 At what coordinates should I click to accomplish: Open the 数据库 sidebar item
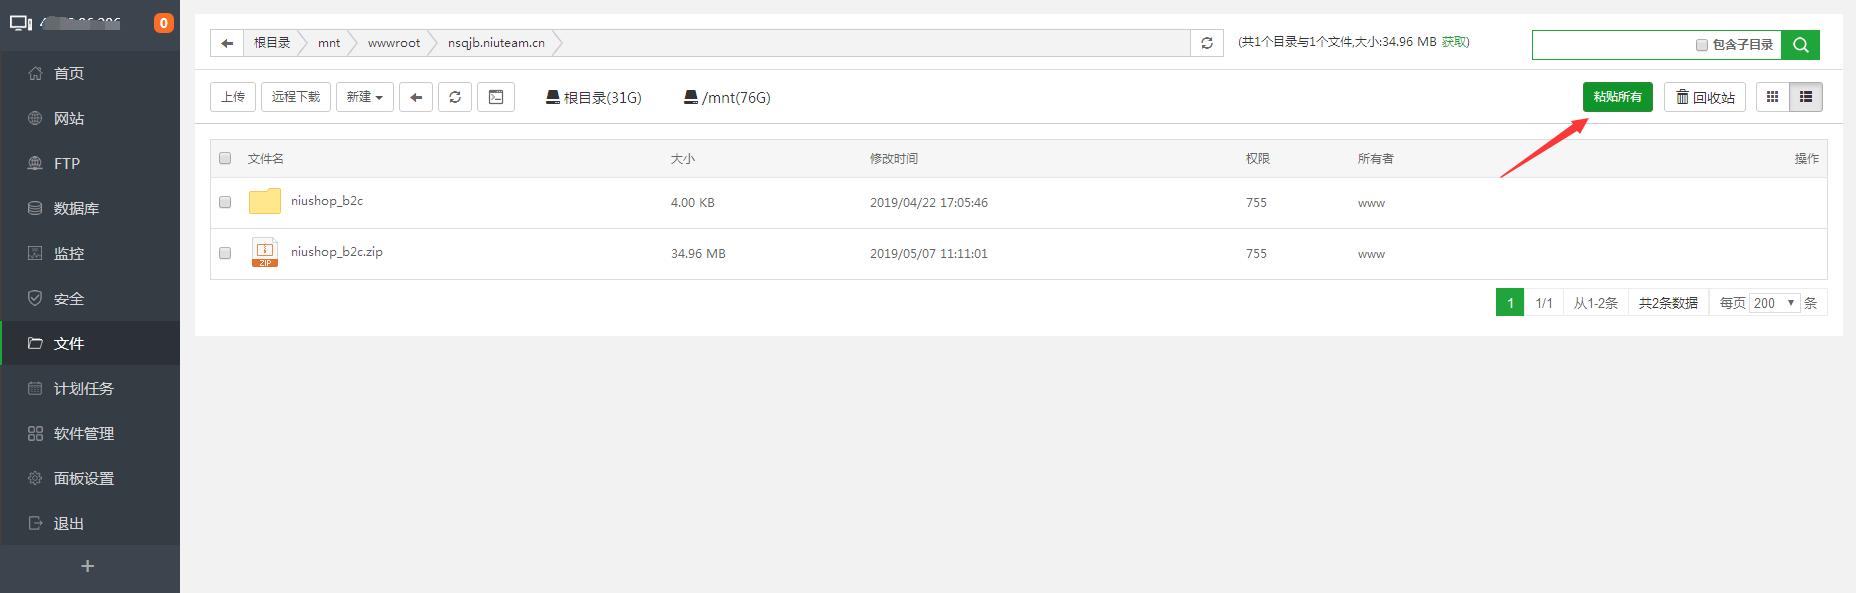tap(90, 208)
